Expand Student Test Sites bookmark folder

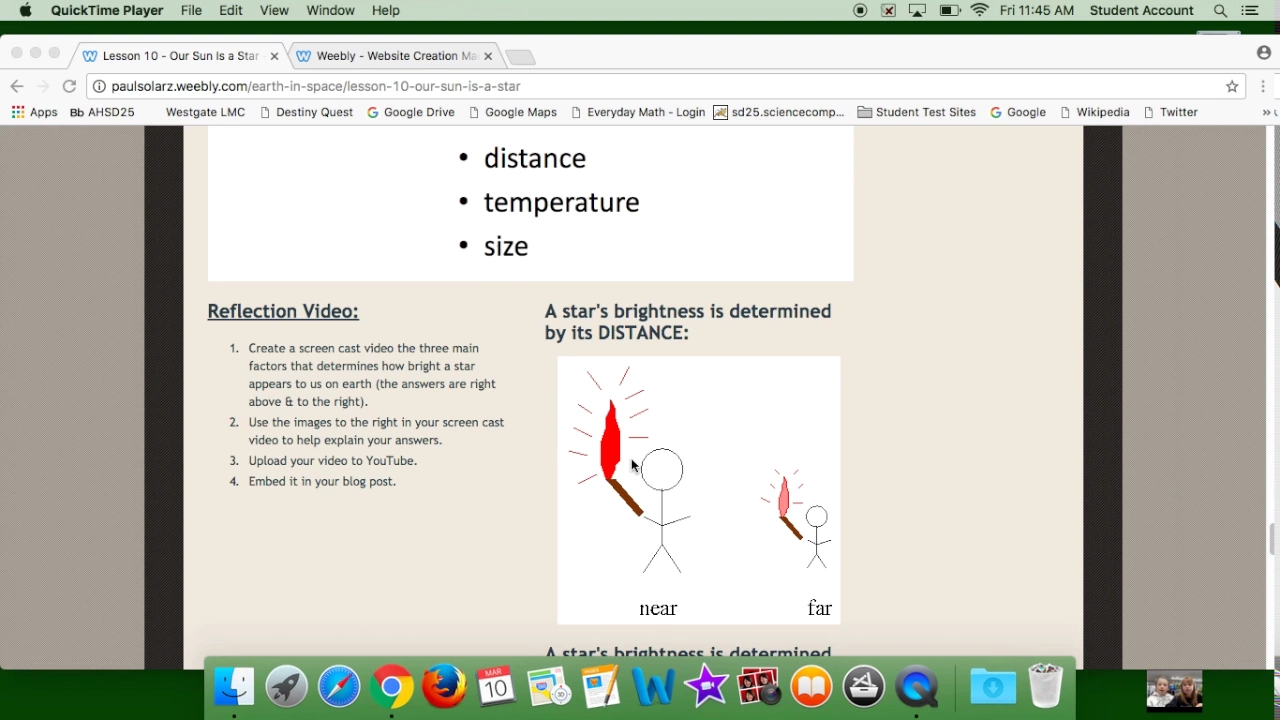(x=917, y=112)
